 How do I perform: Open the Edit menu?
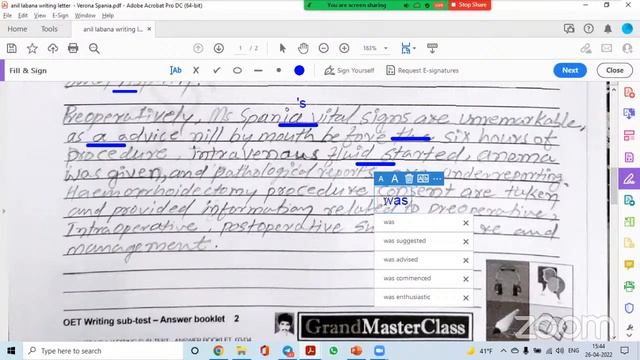[23, 16]
